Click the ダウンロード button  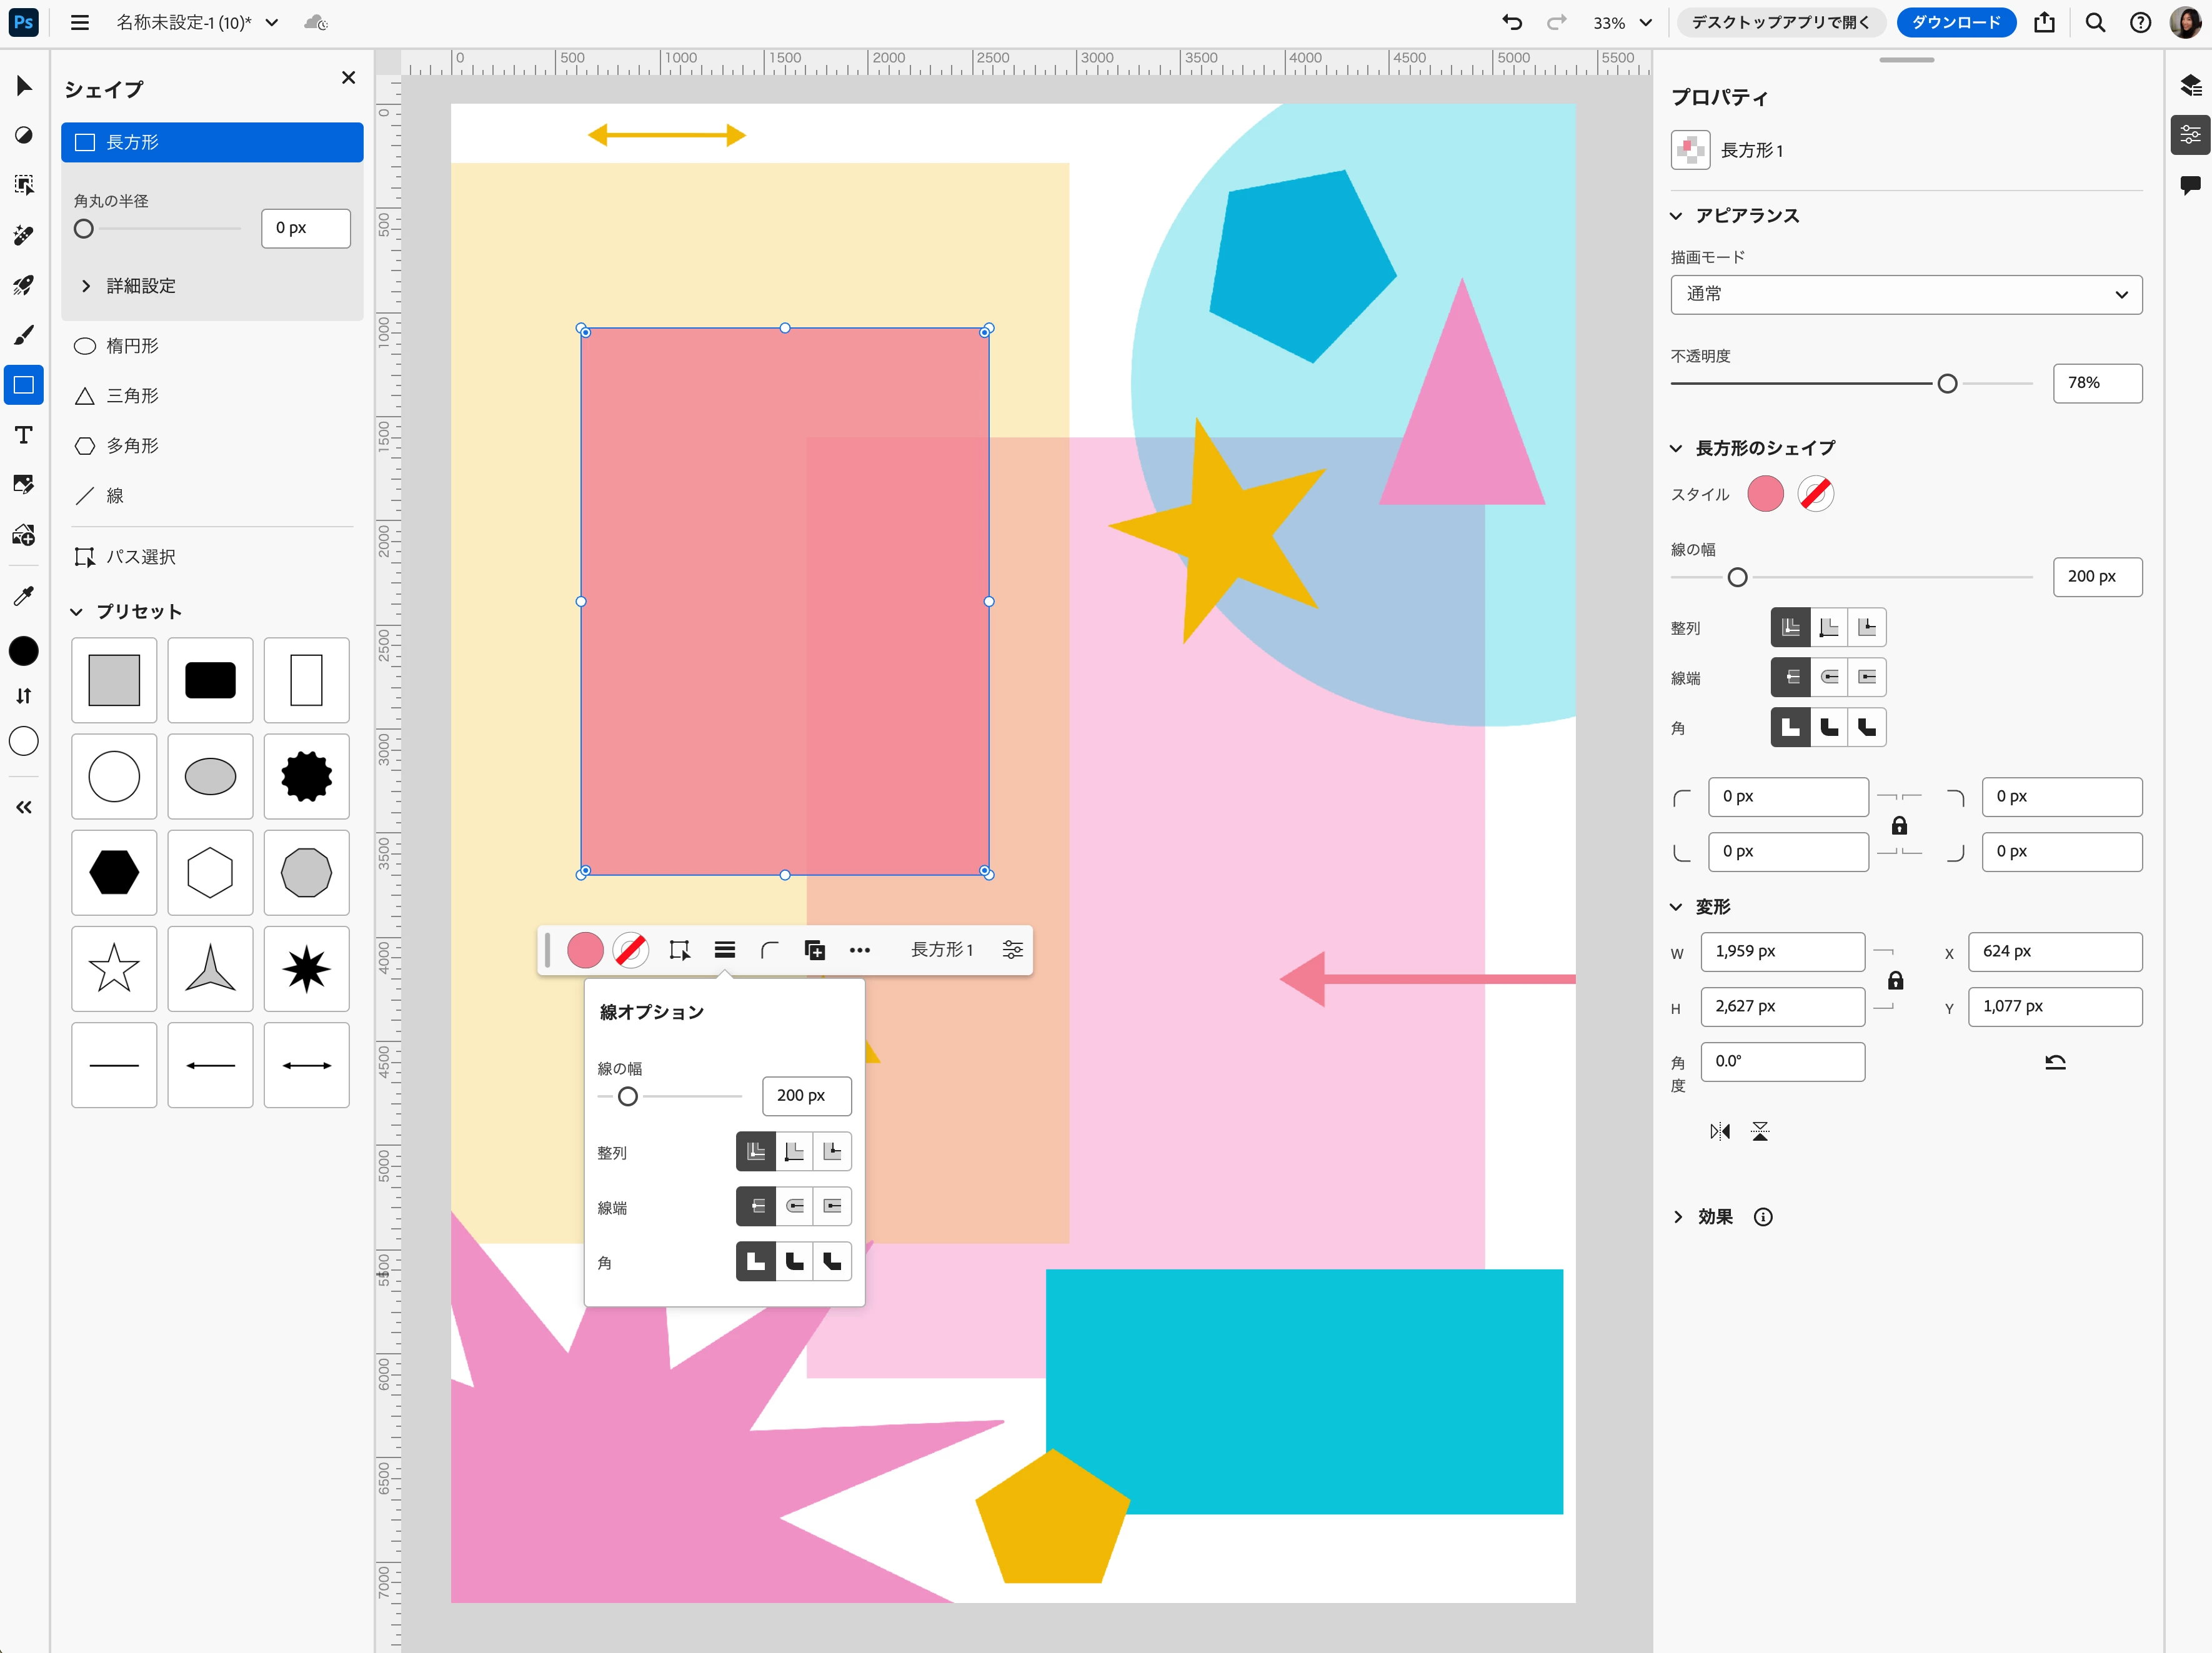coord(1955,22)
